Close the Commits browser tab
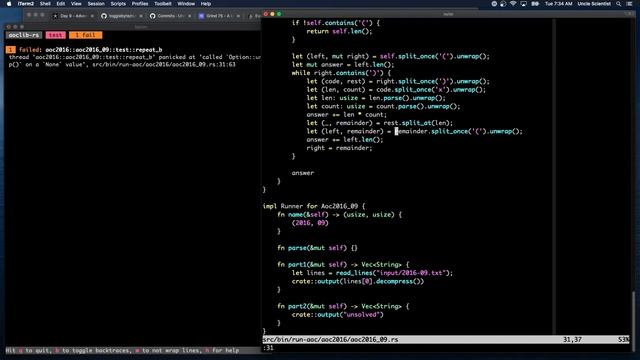Screen dimensions: 640x360 coord(189,16)
